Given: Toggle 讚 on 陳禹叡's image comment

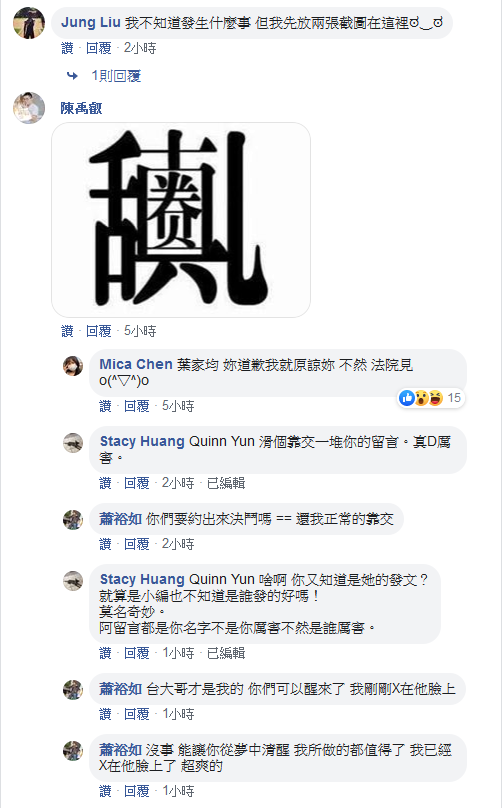Looking at the screenshot, I should click(x=68, y=331).
